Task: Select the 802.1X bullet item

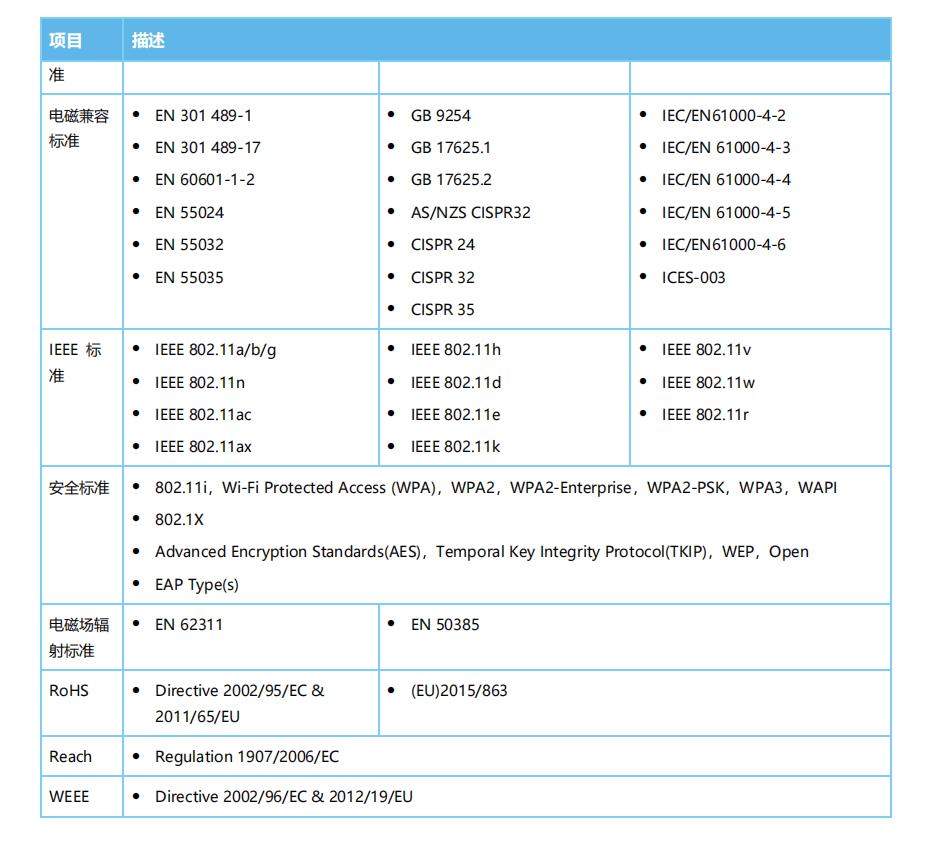Action: coord(179,520)
